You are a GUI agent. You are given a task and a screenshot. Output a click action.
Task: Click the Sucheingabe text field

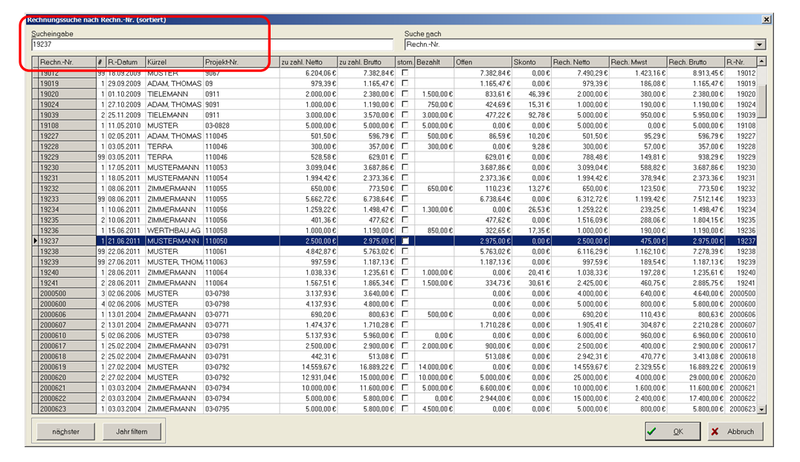click(x=150, y=45)
